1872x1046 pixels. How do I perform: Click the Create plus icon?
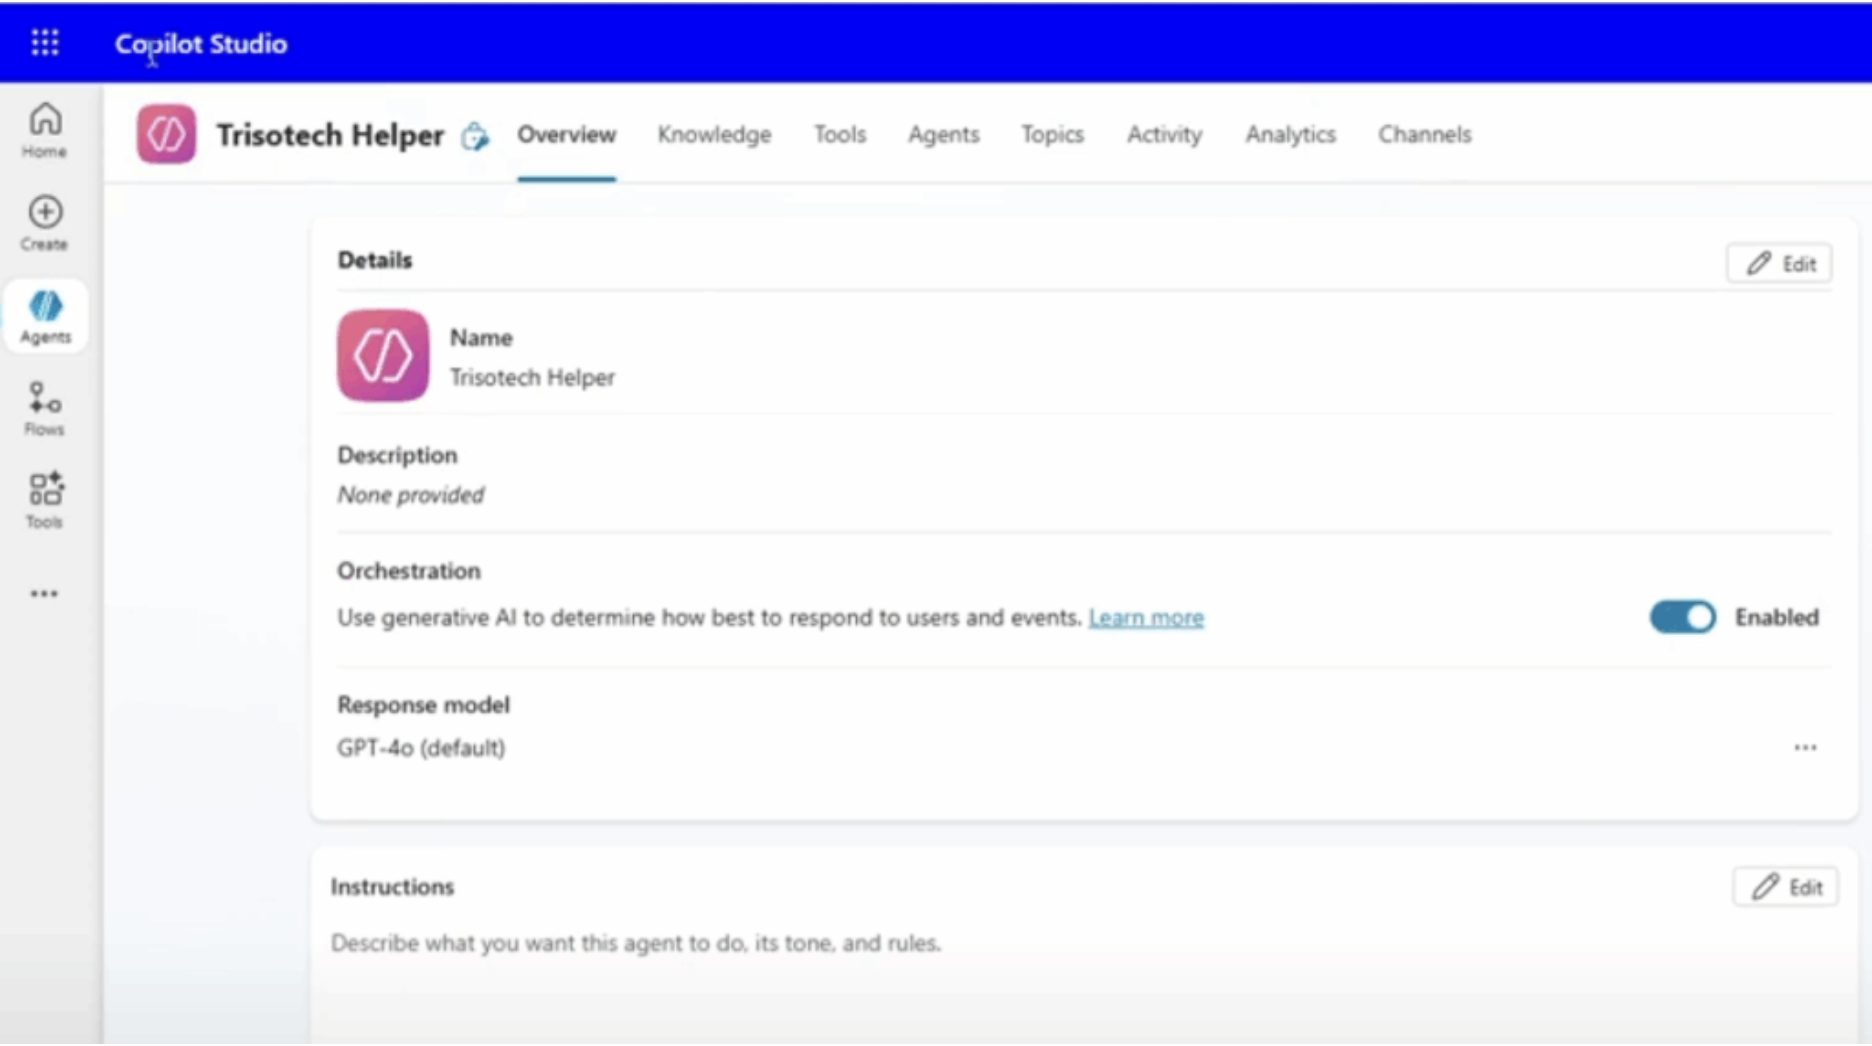click(45, 213)
